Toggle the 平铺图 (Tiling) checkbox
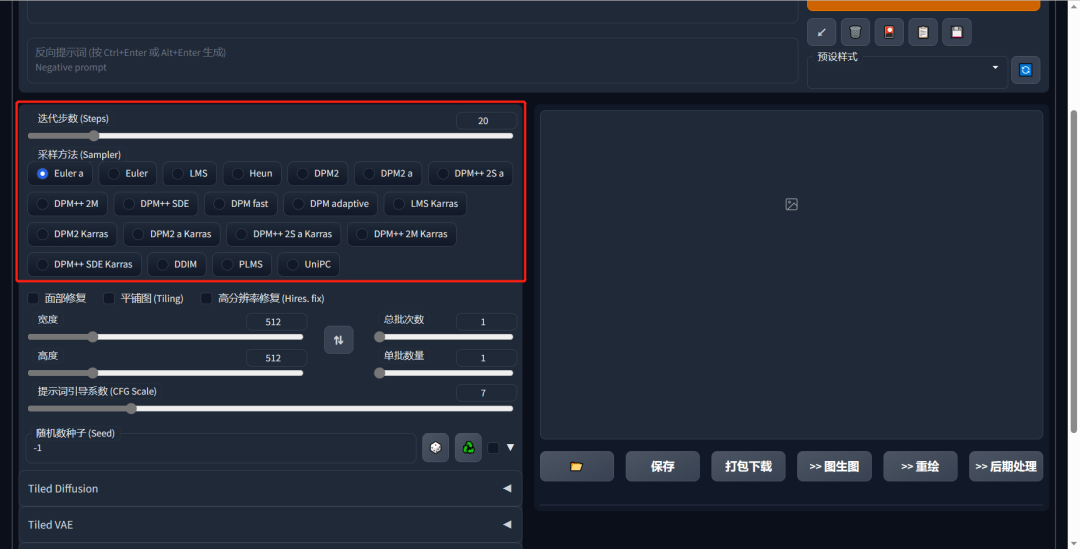Image resolution: width=1080 pixels, height=549 pixels. click(x=109, y=298)
